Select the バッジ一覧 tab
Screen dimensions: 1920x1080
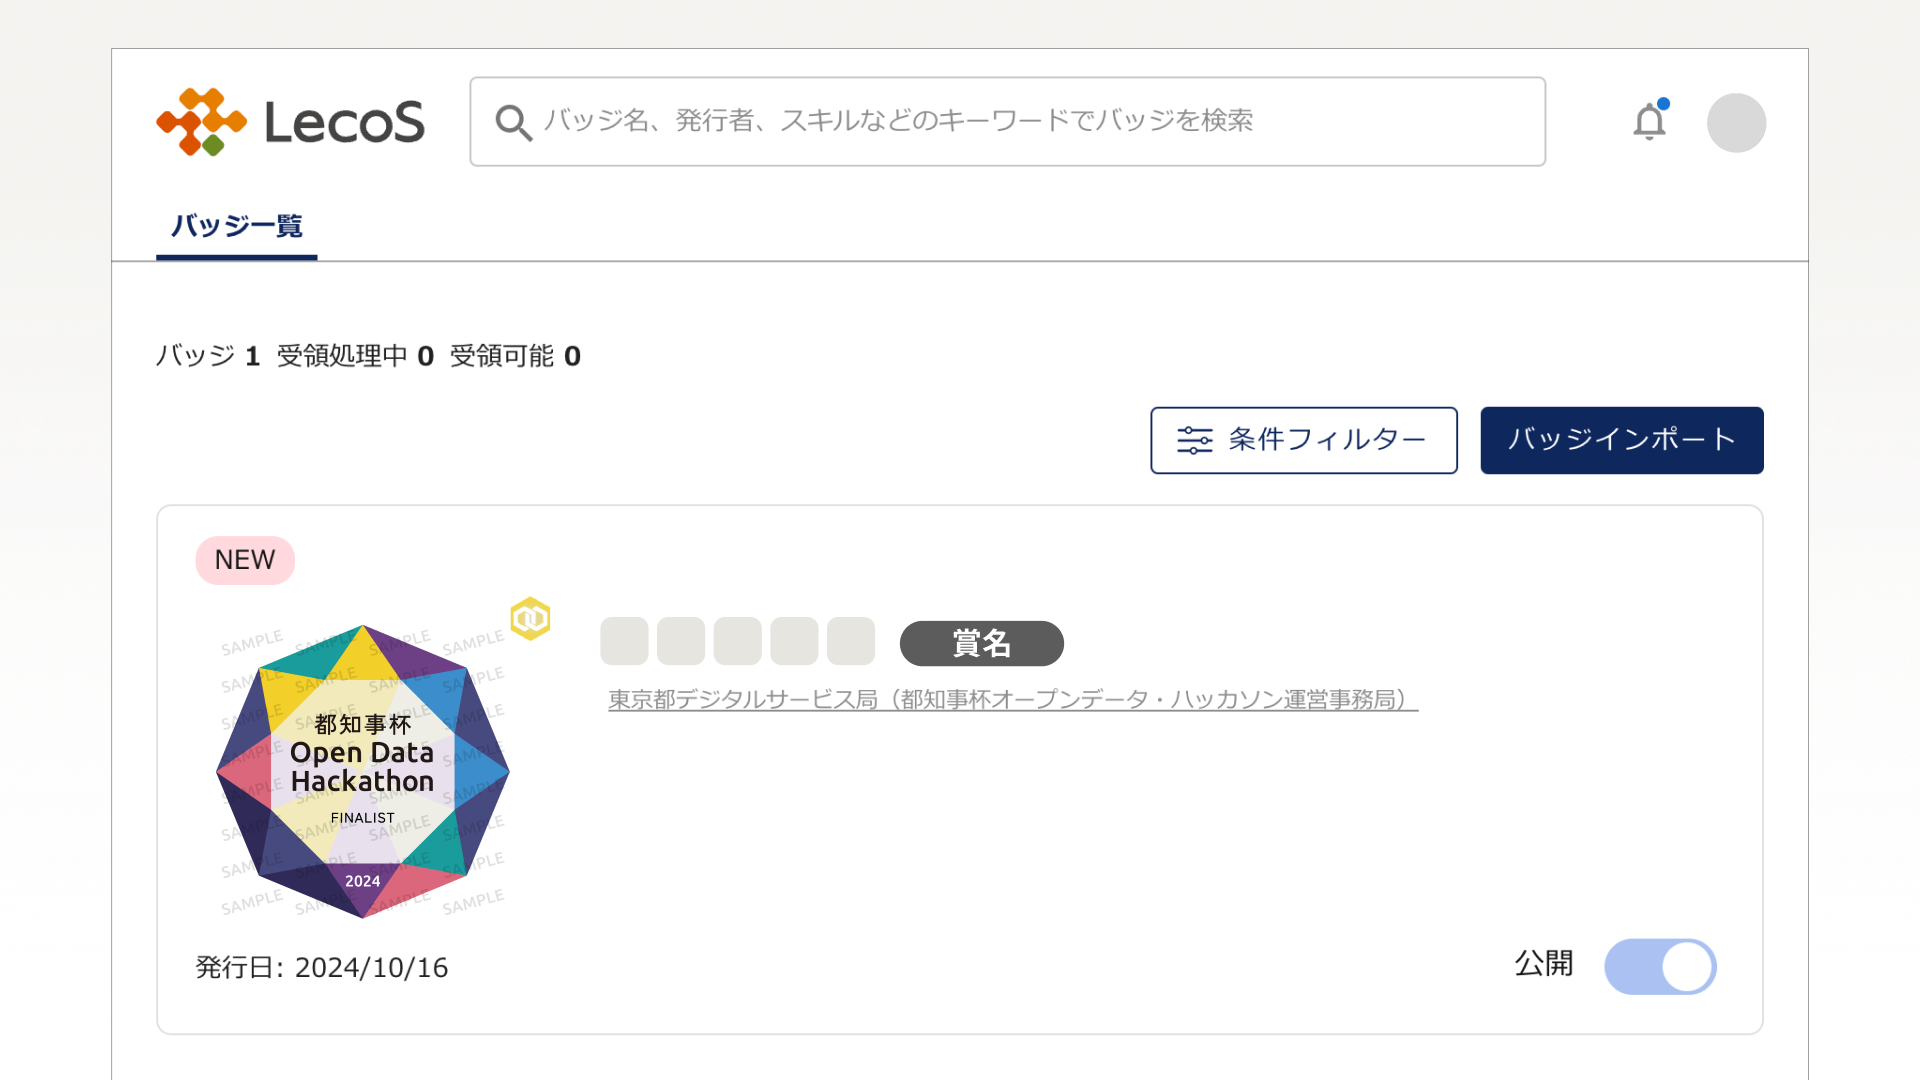pos(236,226)
